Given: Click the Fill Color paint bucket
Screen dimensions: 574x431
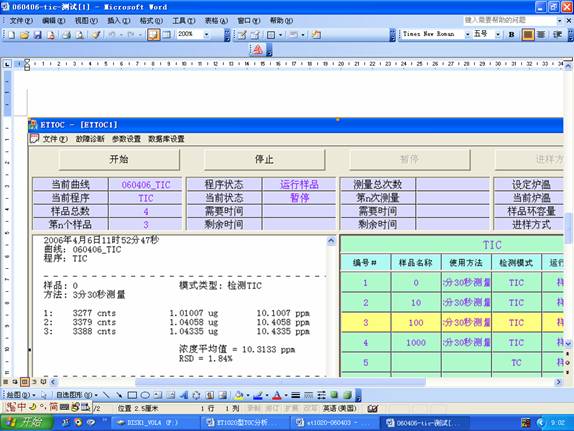Looking at the screenshot, I should coord(239,395).
